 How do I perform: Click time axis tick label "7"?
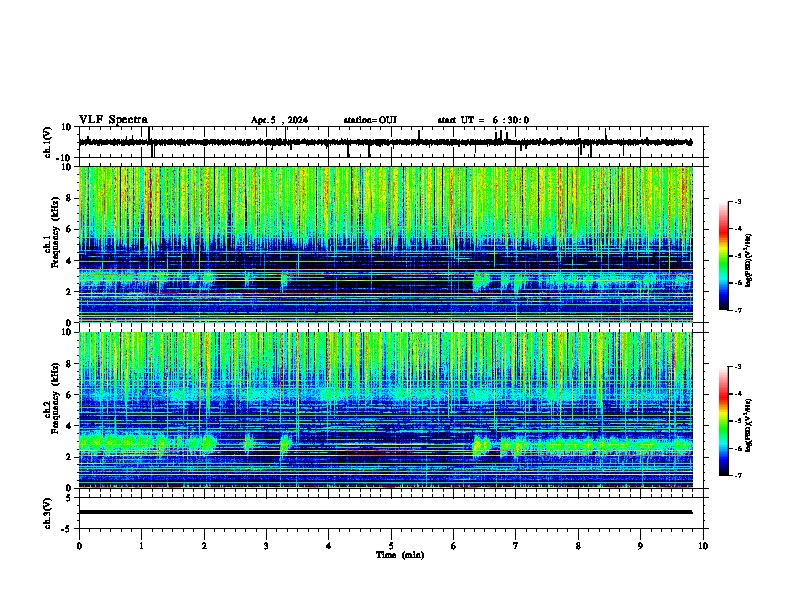[516, 546]
